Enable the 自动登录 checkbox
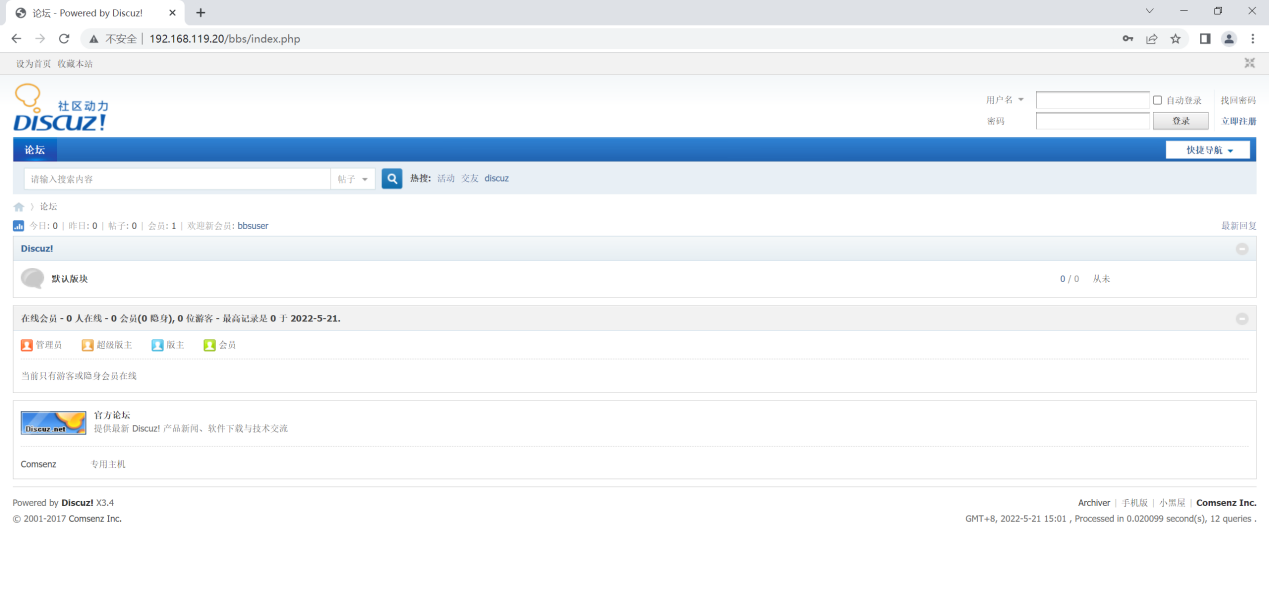 [x=1158, y=100]
